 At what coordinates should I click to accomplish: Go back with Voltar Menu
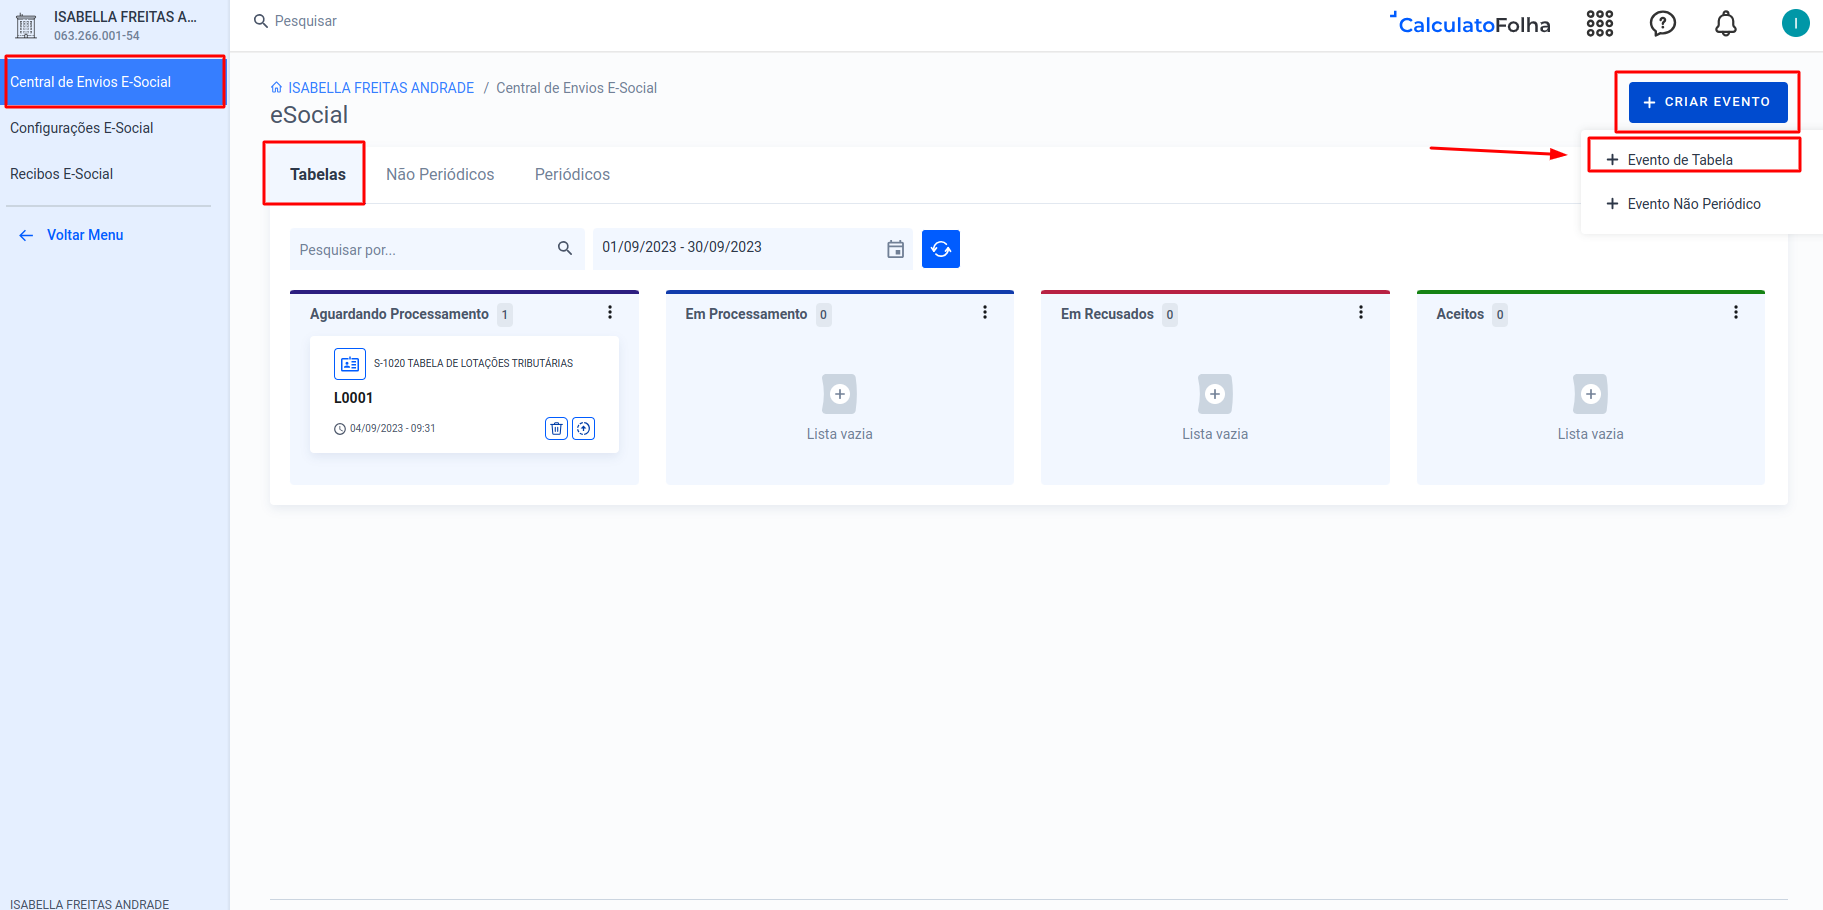71,235
